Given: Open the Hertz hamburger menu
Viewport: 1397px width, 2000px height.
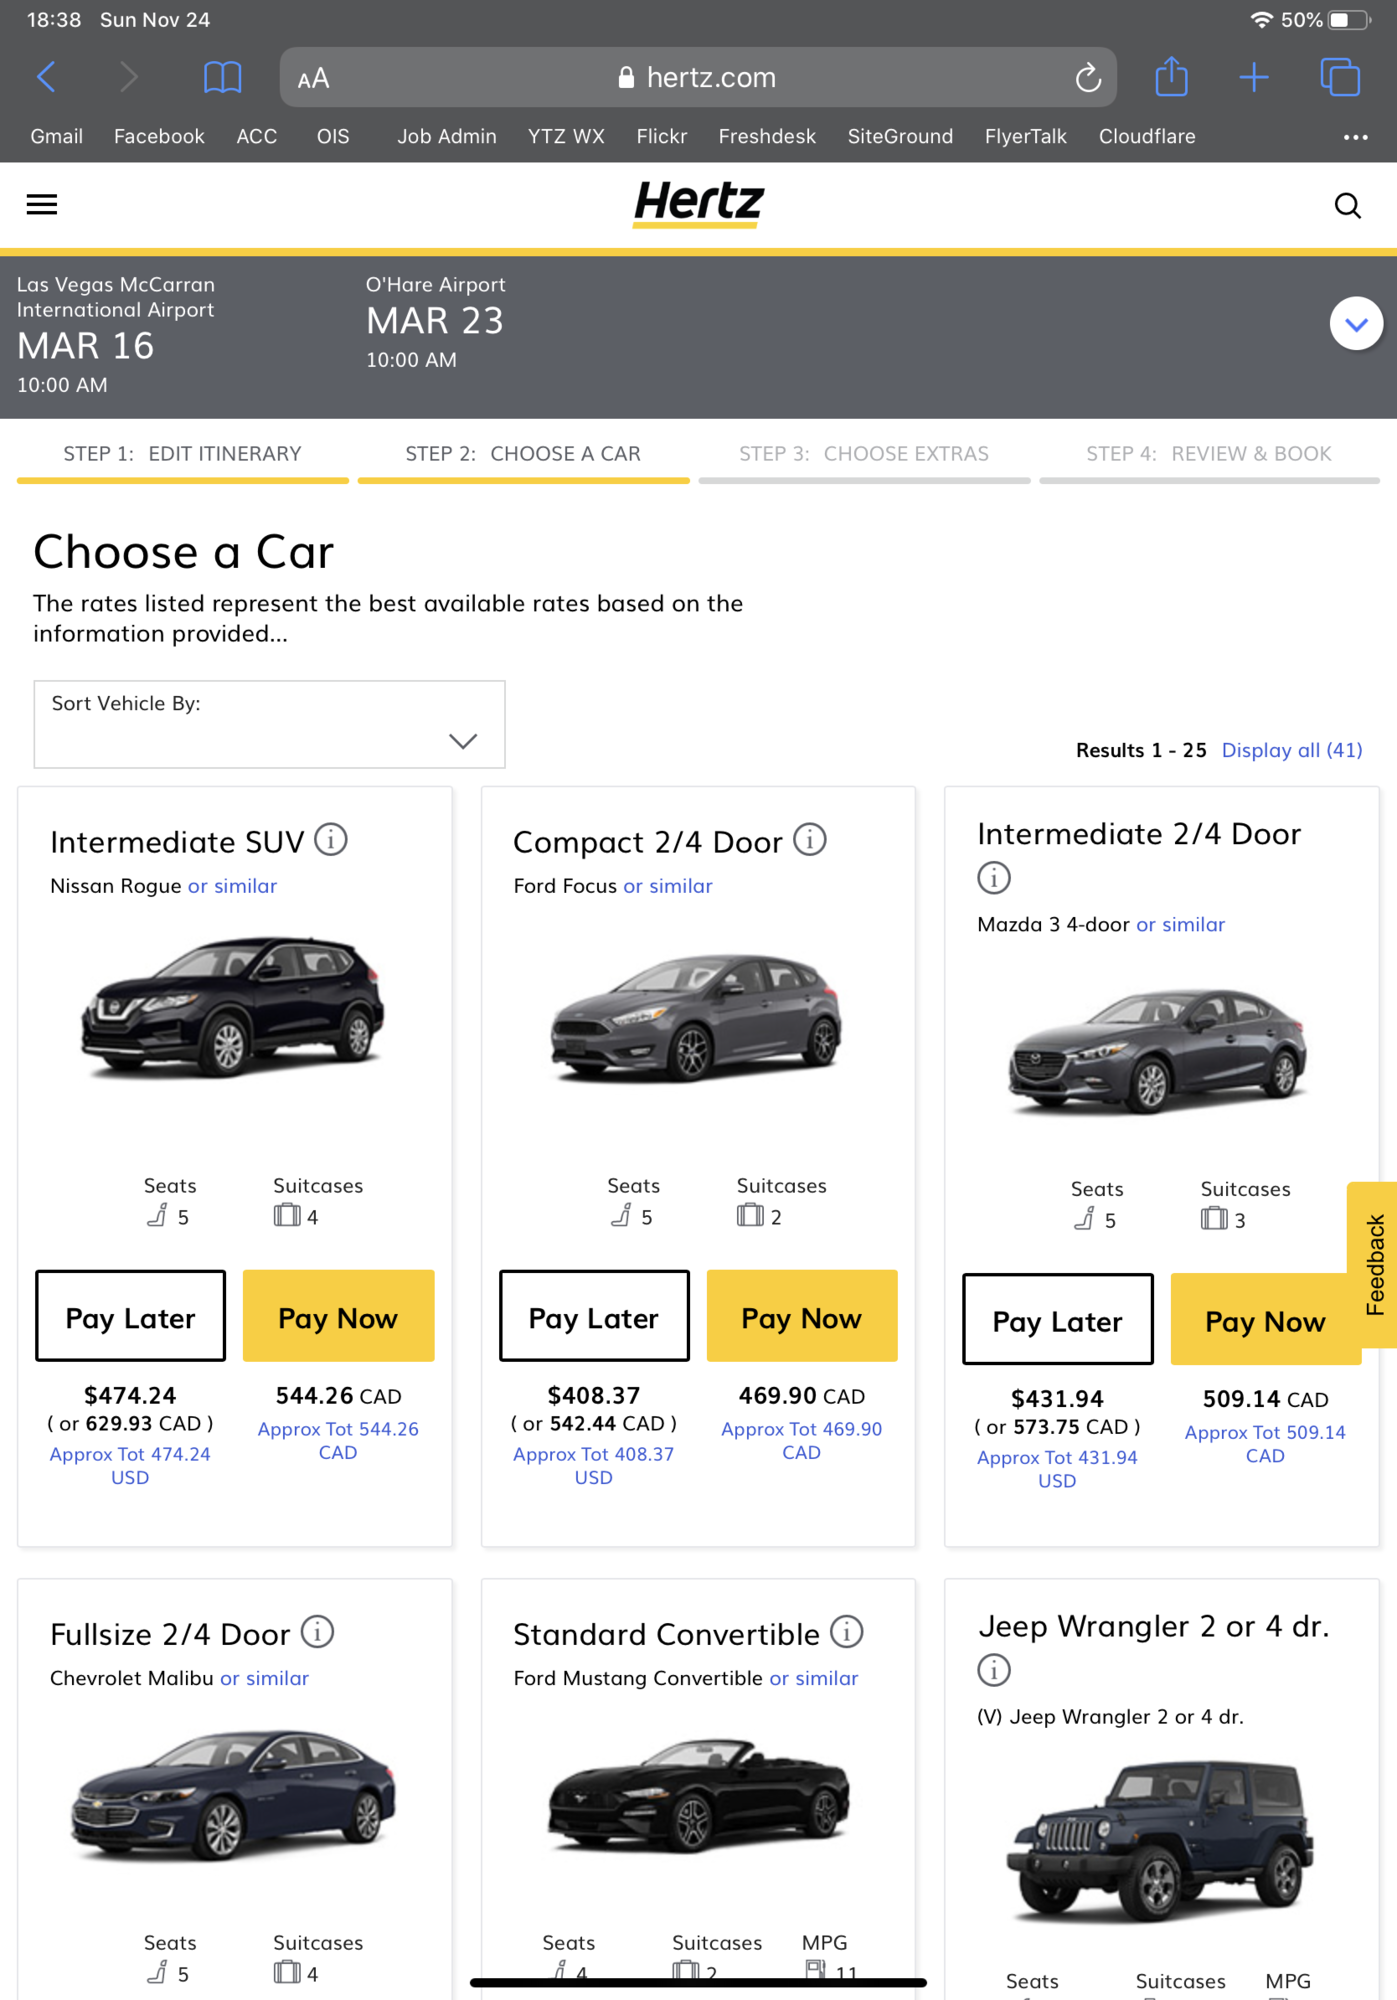Looking at the screenshot, I should point(42,205).
